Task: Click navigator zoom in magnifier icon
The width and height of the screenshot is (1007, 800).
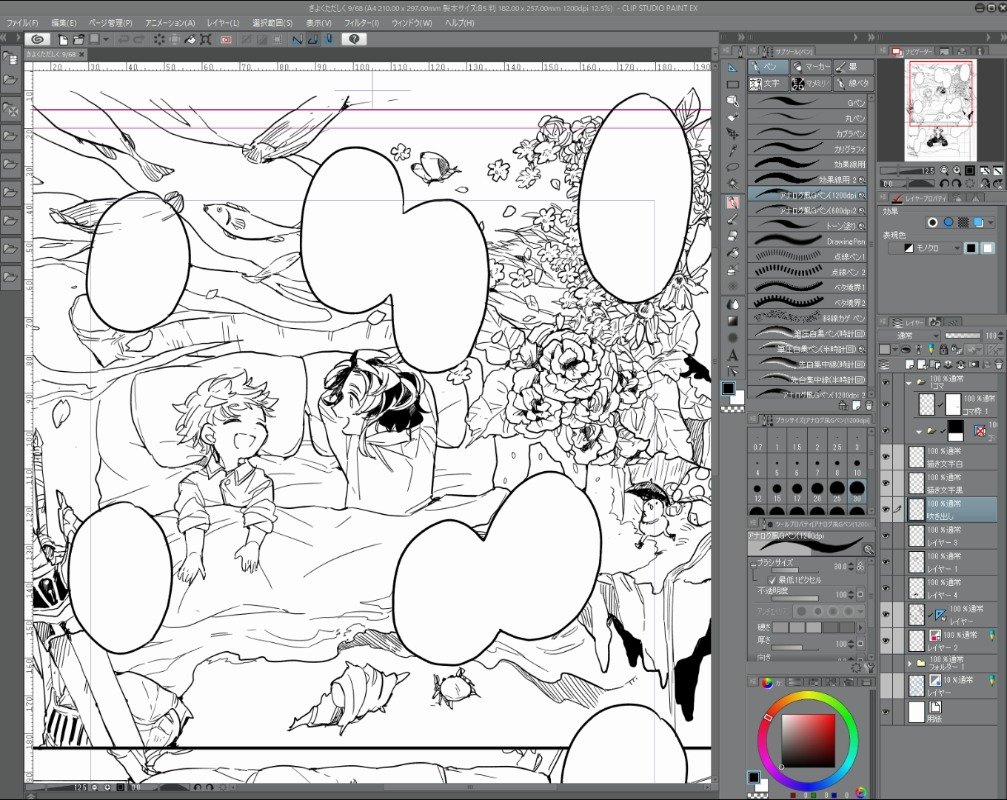Action: click(956, 171)
